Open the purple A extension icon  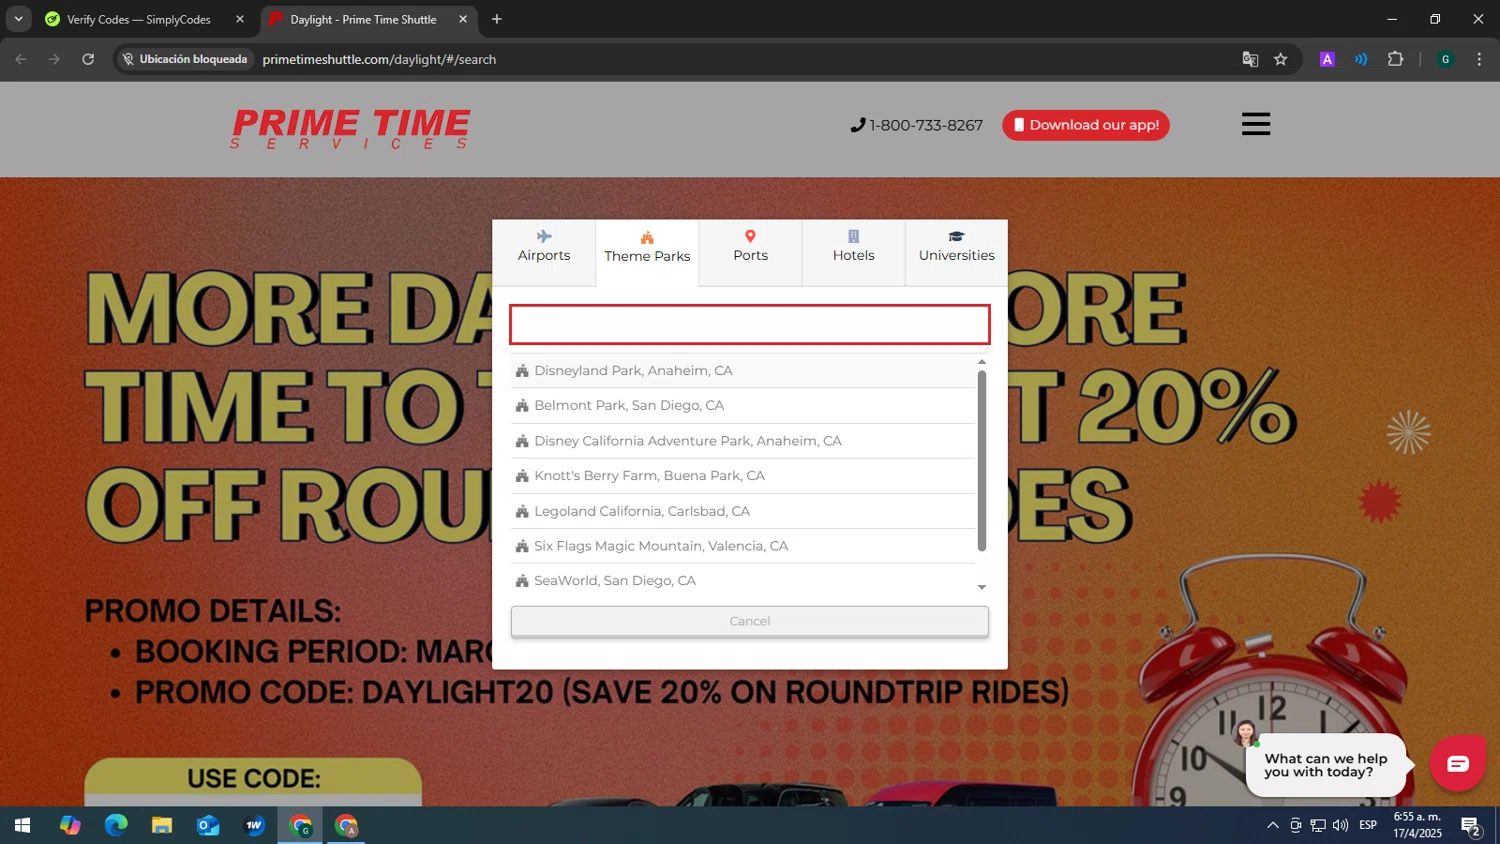coord(1327,59)
